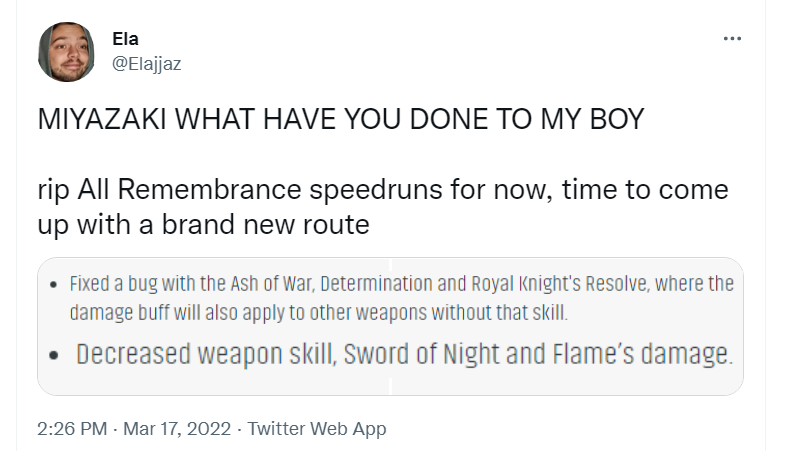Image resolution: width=798 pixels, height=451 pixels.
Task: Click the 2:26 PM timestamp
Action: click(x=72, y=429)
